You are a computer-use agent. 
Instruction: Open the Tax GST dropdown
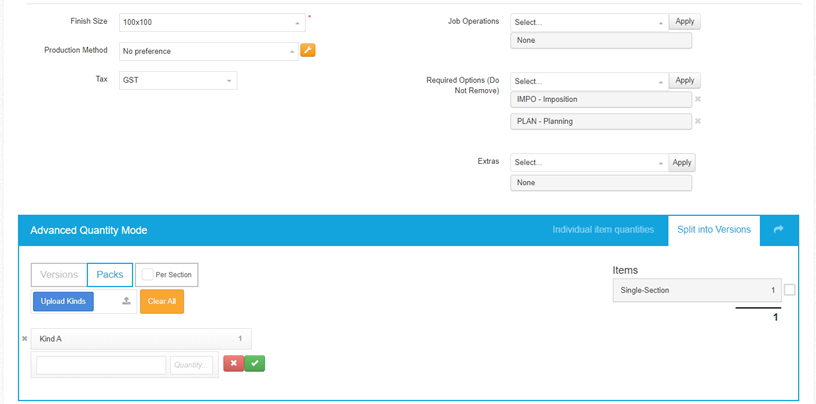coord(178,81)
